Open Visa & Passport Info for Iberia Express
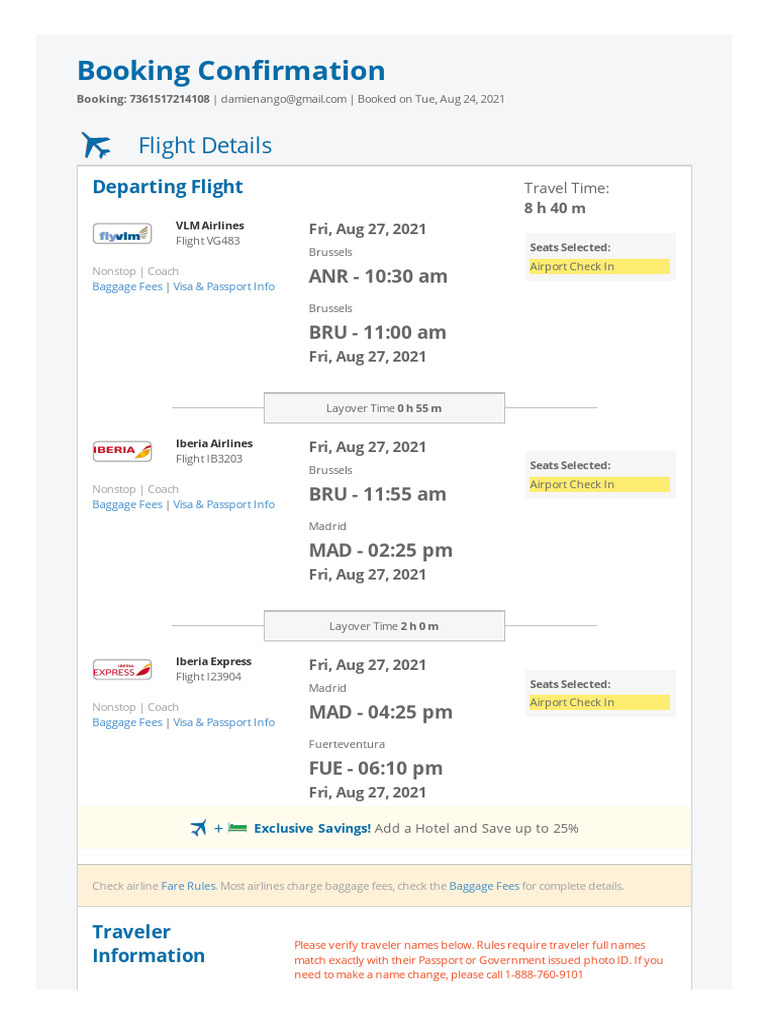Viewport: 768px width, 1024px height. 224,723
